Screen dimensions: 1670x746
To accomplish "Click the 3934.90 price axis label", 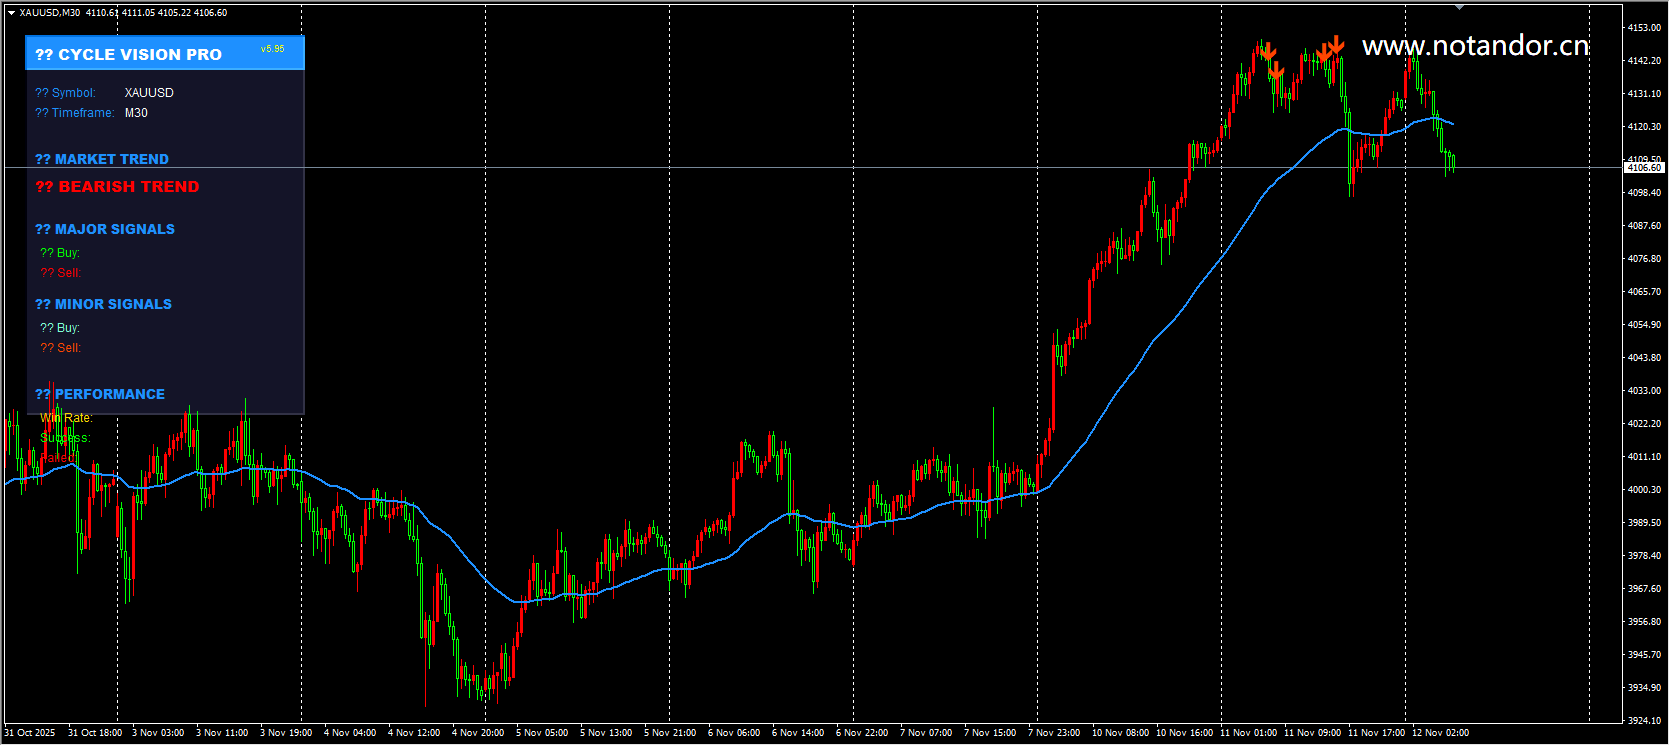I will coord(1644,688).
